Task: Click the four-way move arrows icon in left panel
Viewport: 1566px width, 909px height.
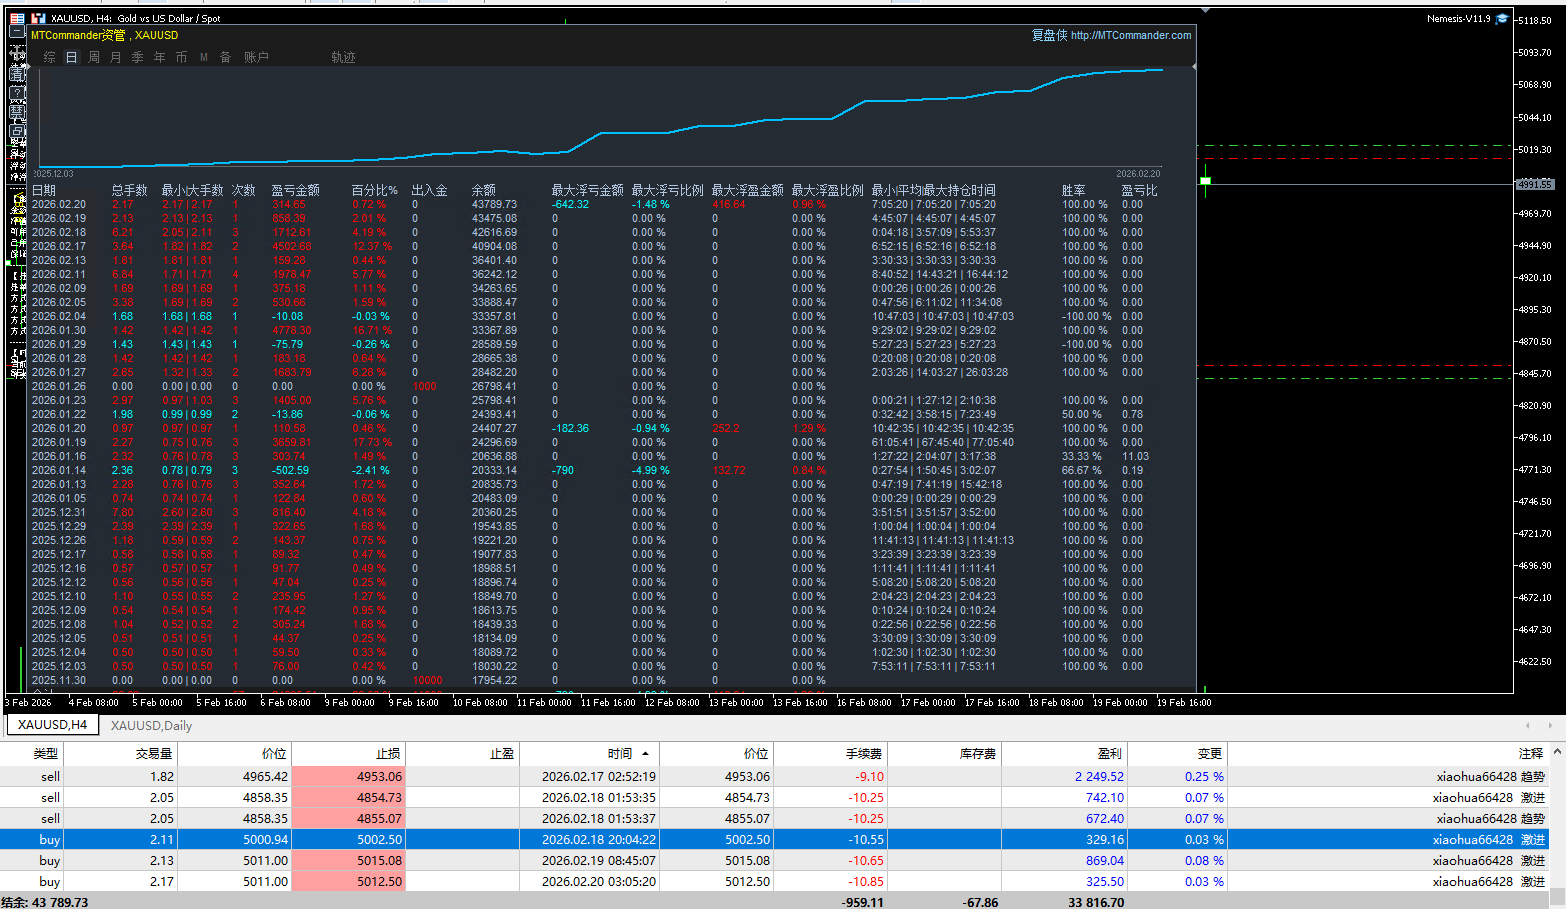Action: coord(17,53)
